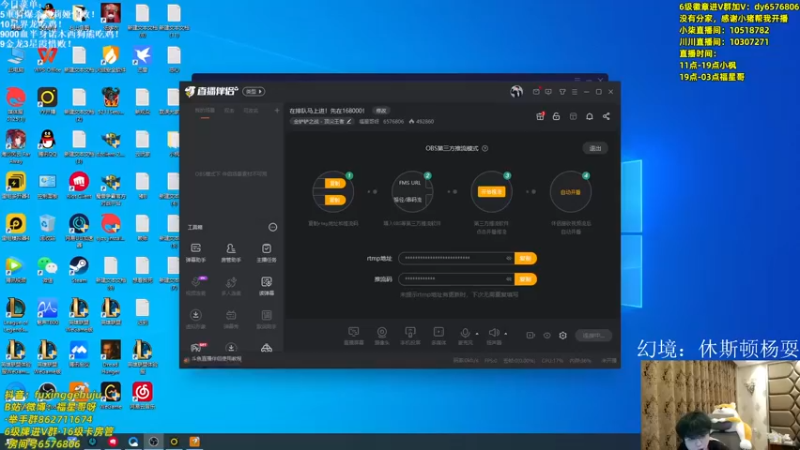The image size is (800, 450).
Task: Click the OBS icon in the taskbar
Action: (x=154, y=442)
